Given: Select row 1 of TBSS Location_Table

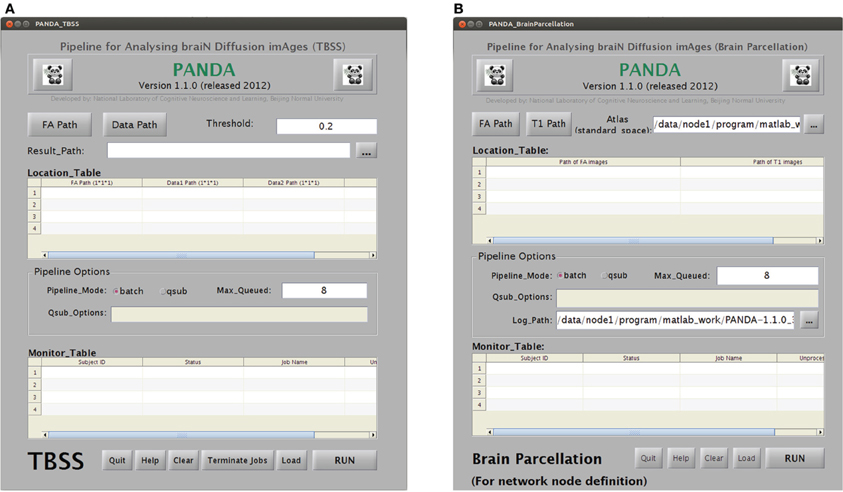Looking at the screenshot, I should tap(34, 193).
